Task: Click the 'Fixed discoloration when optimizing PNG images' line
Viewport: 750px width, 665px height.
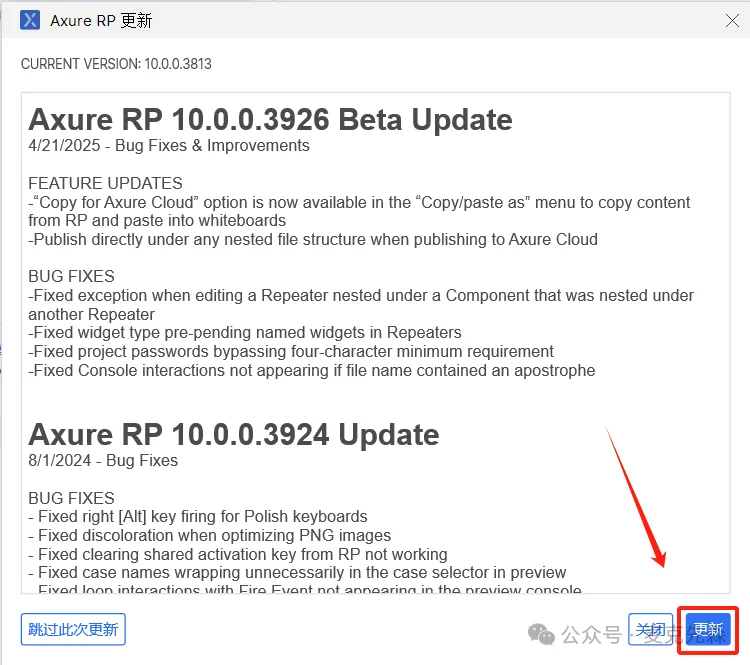Action: pyautogui.click(x=210, y=535)
